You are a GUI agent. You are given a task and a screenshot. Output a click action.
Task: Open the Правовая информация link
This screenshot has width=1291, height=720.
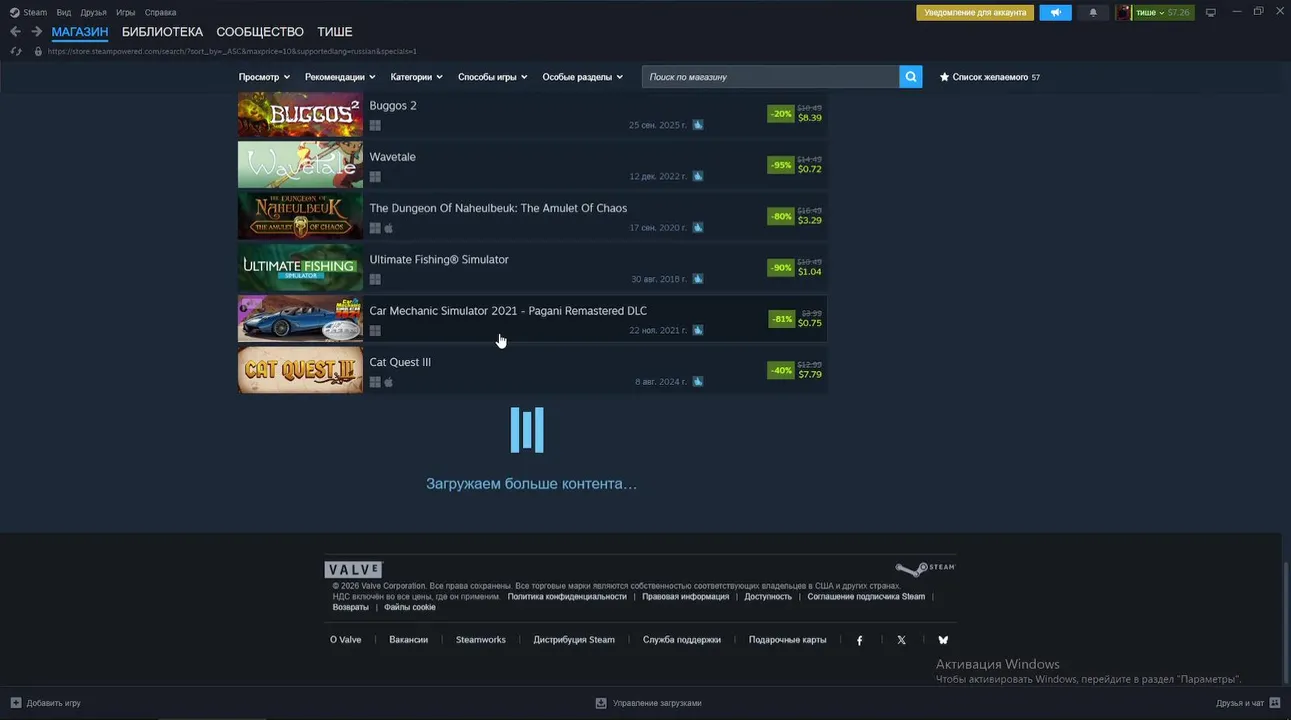point(686,597)
